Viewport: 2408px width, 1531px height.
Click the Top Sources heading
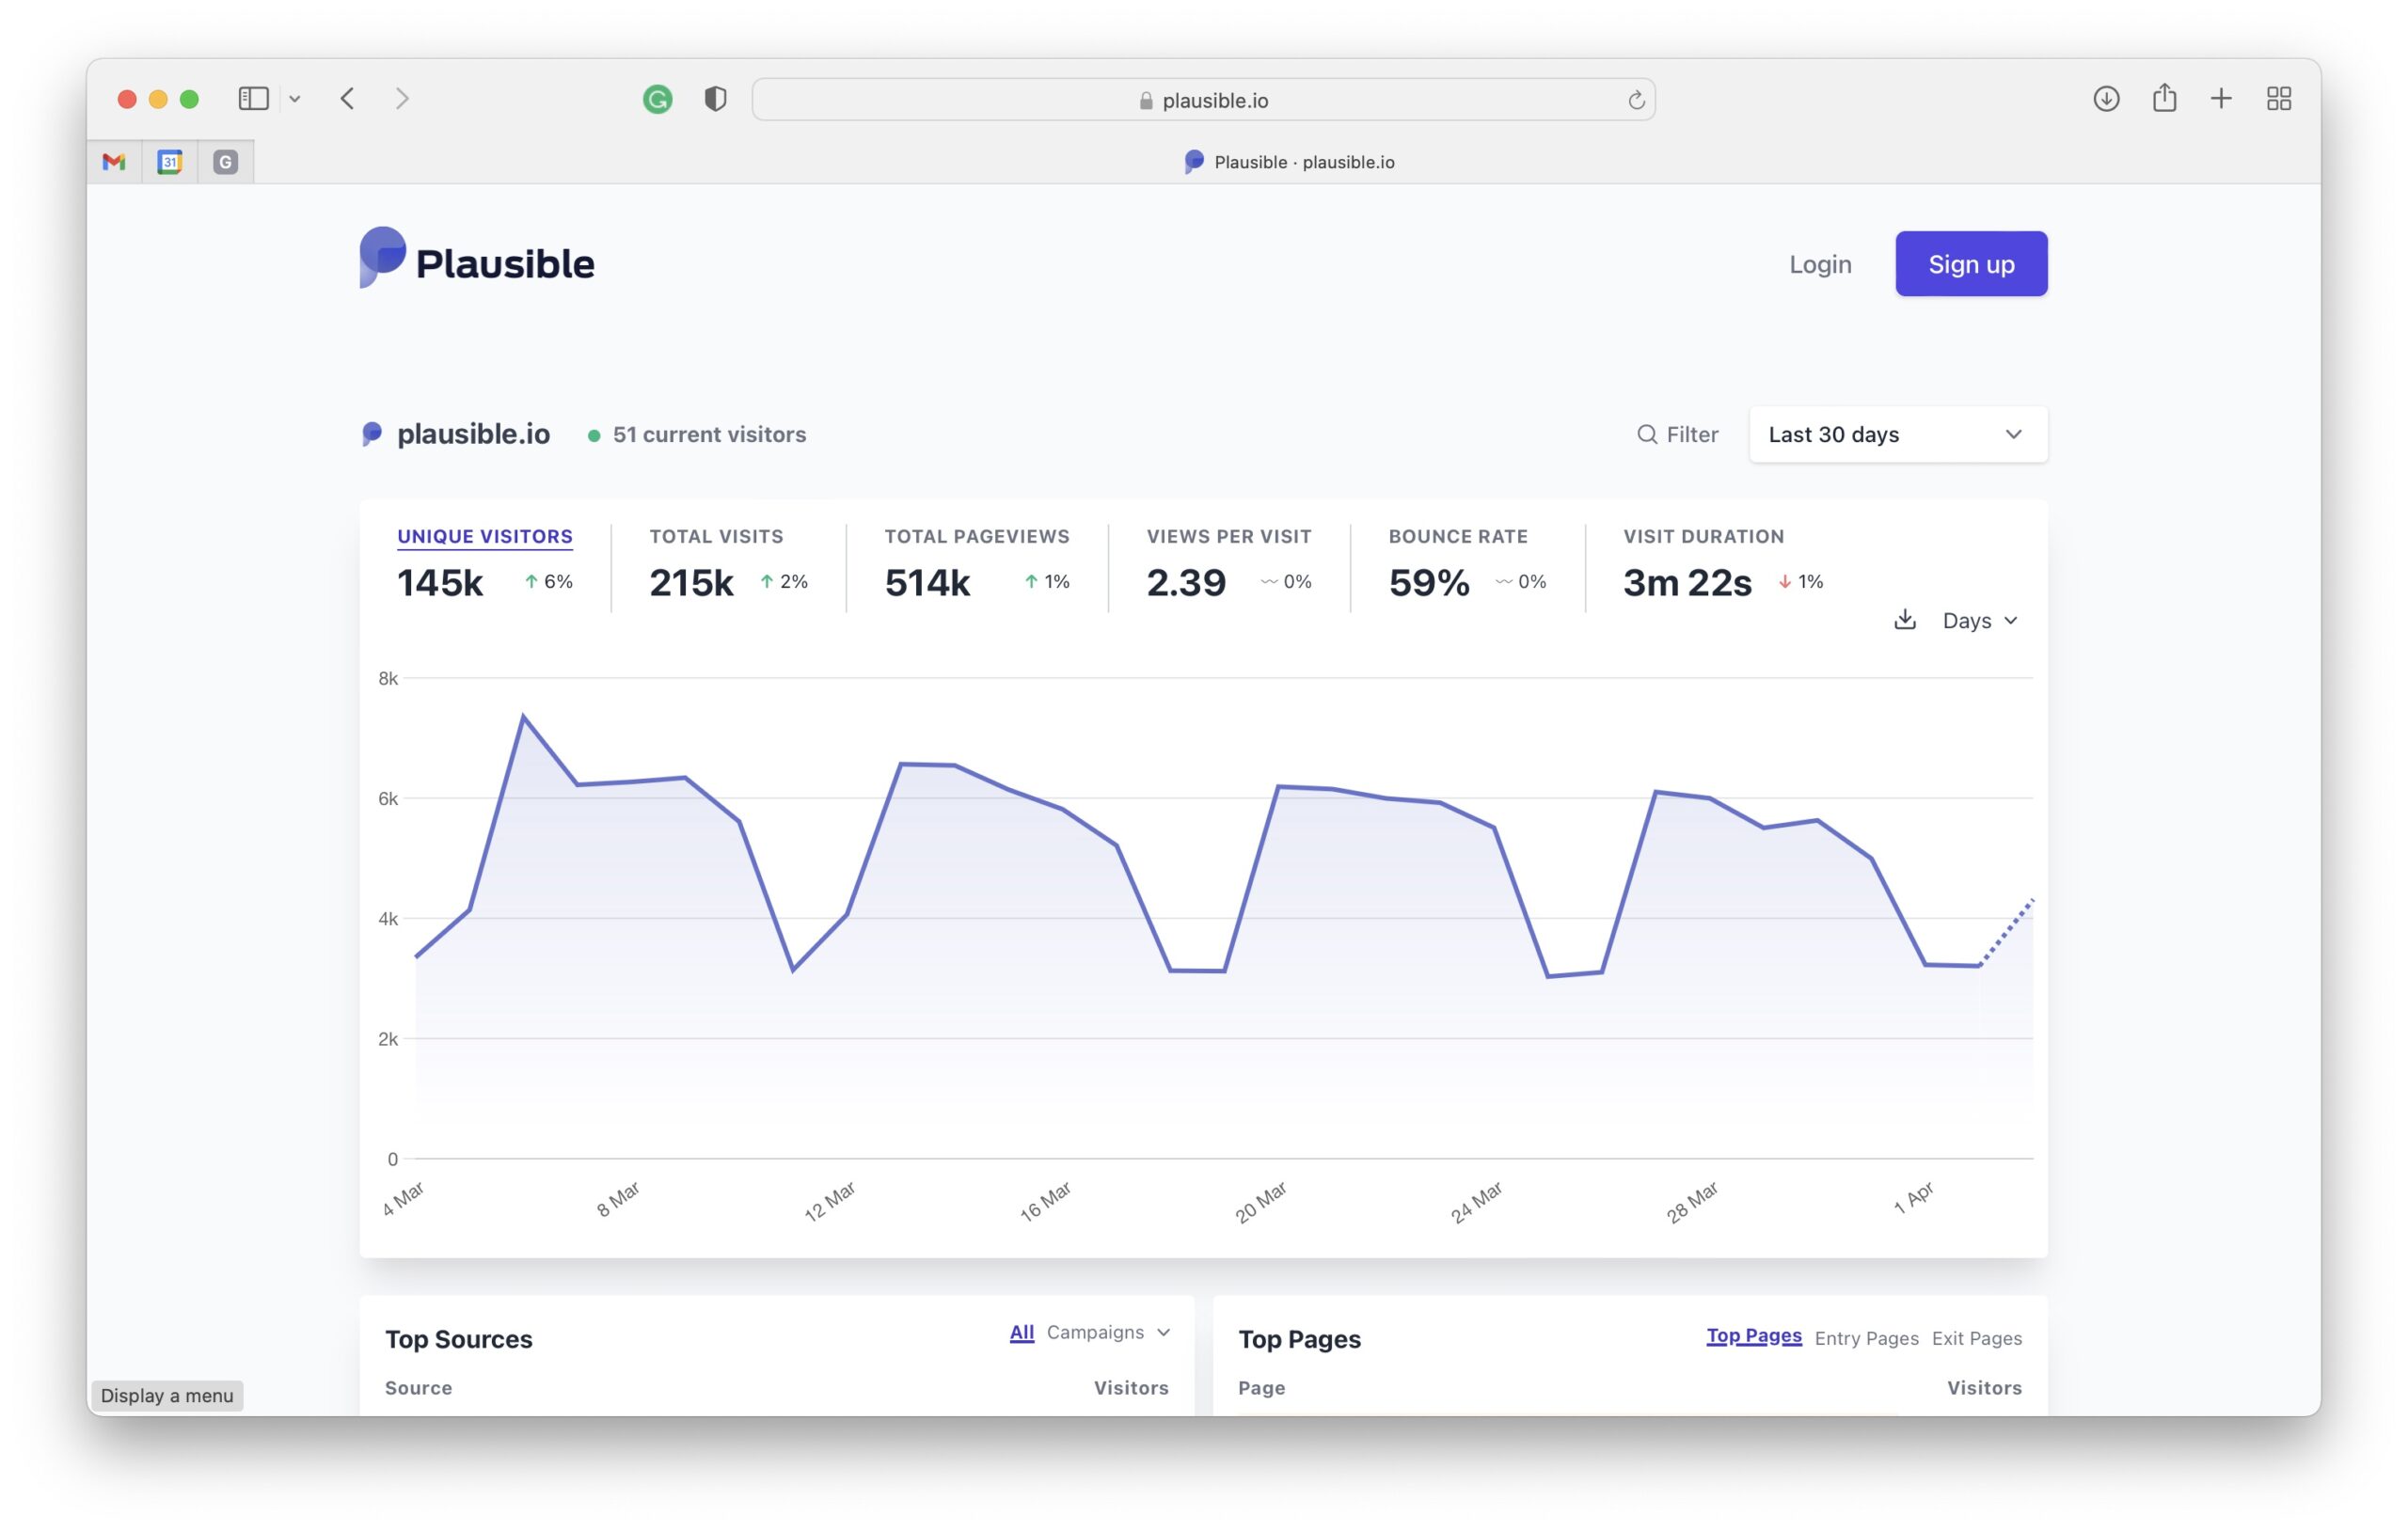pos(459,1339)
